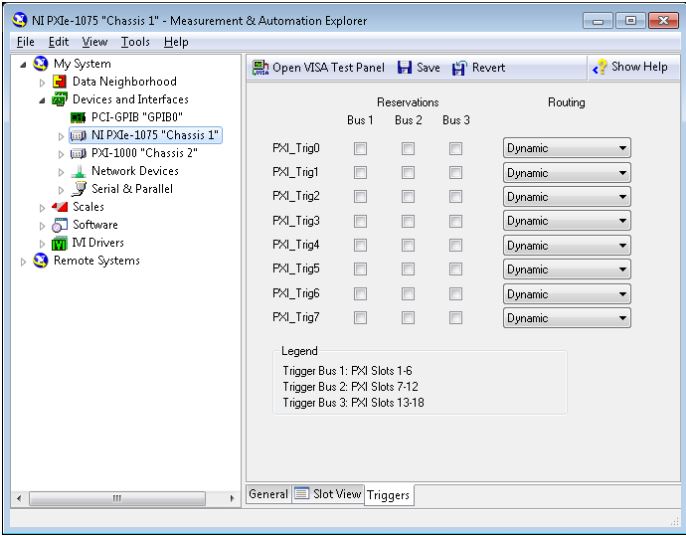Click the tree horizontal scrollbar thumb
The width and height of the screenshot is (686, 536).
[x=117, y=498]
